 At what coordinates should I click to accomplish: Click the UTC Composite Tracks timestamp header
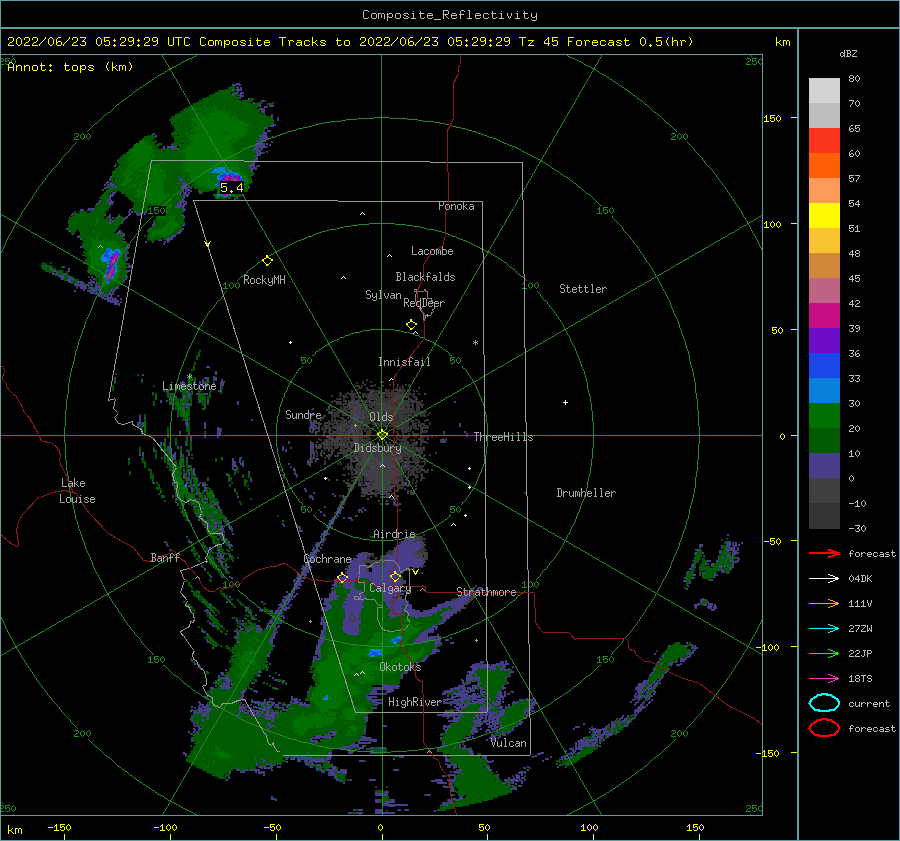coord(350,42)
